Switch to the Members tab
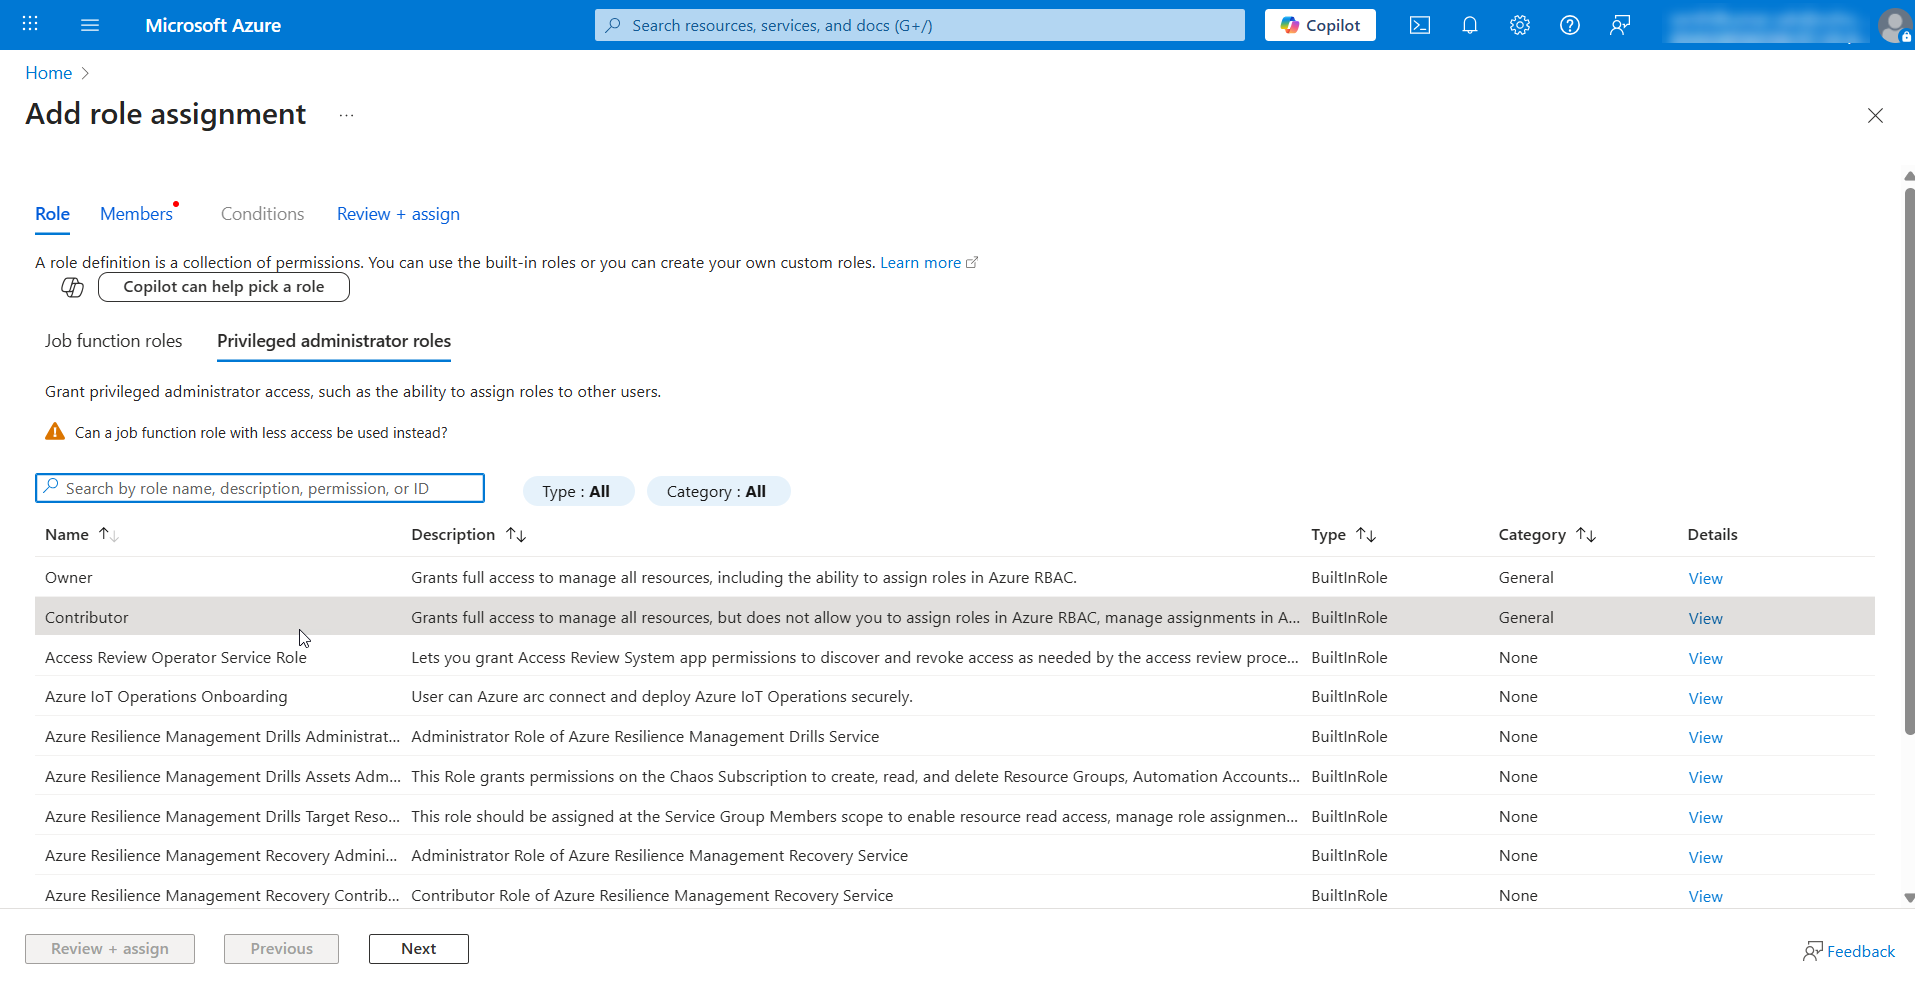Viewport: 1915px width, 981px height. tap(136, 213)
